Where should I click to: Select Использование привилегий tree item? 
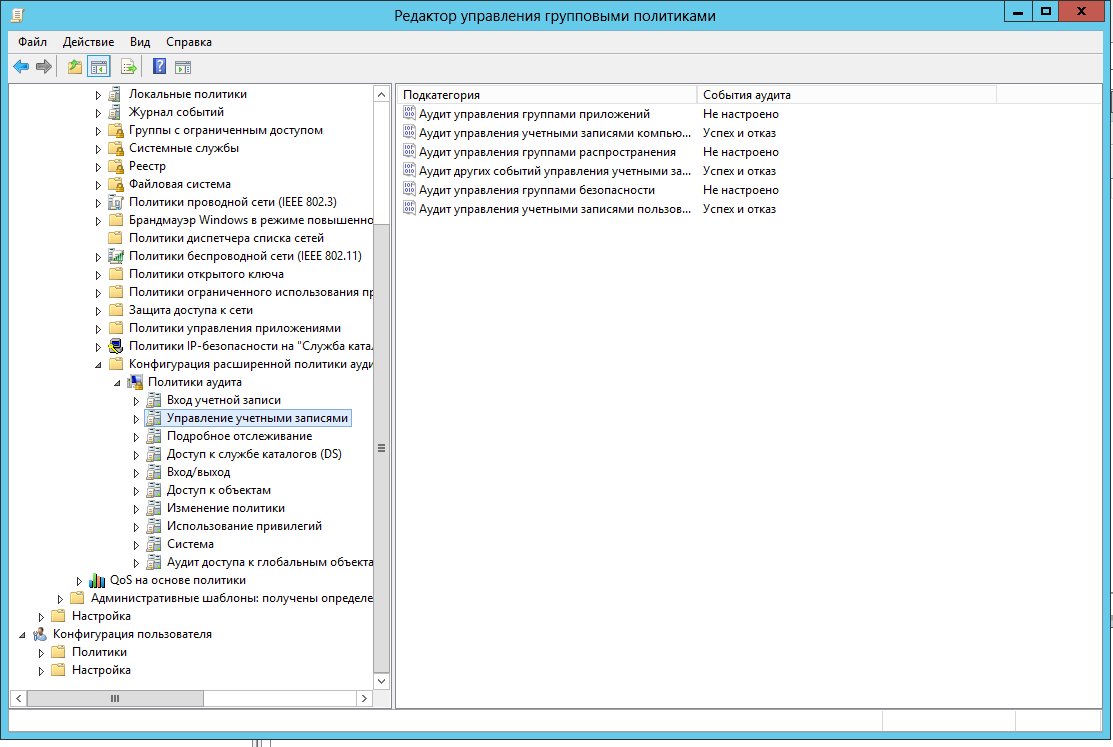244,526
